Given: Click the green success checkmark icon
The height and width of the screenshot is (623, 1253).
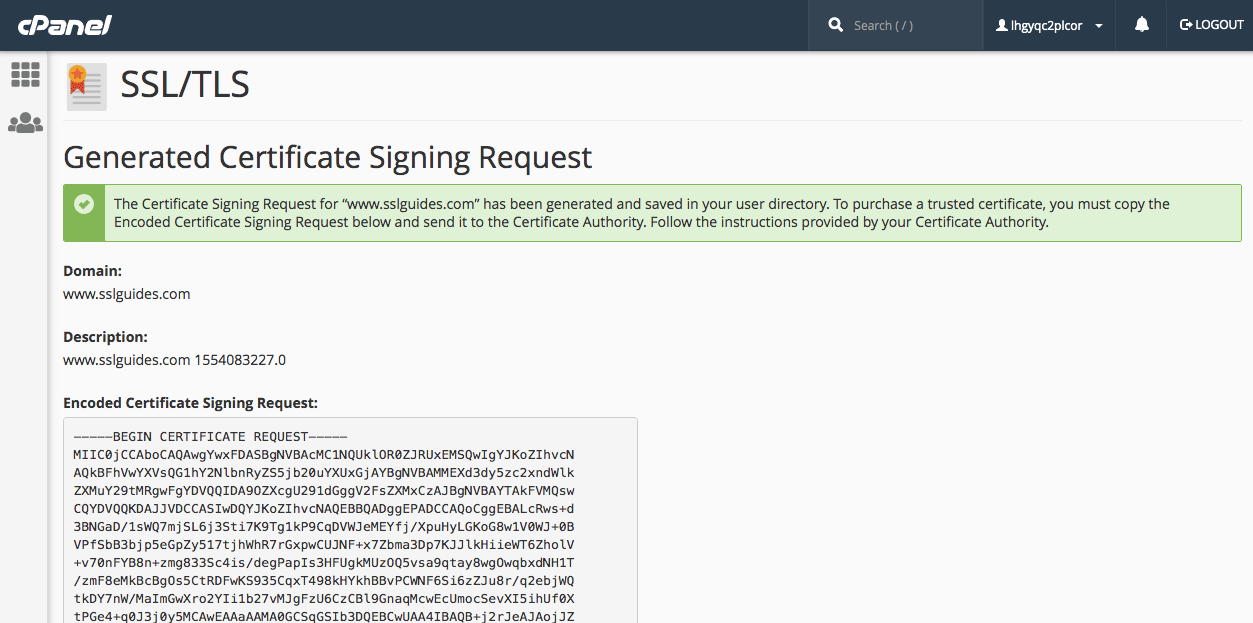Looking at the screenshot, I should tap(83, 204).
